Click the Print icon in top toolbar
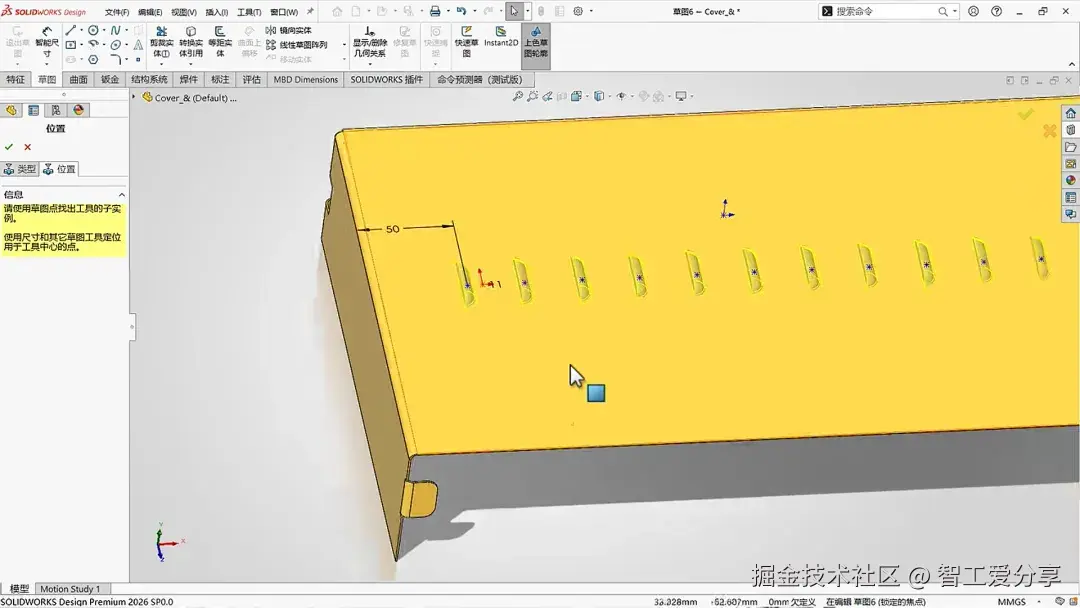The height and width of the screenshot is (608, 1080). (x=435, y=12)
